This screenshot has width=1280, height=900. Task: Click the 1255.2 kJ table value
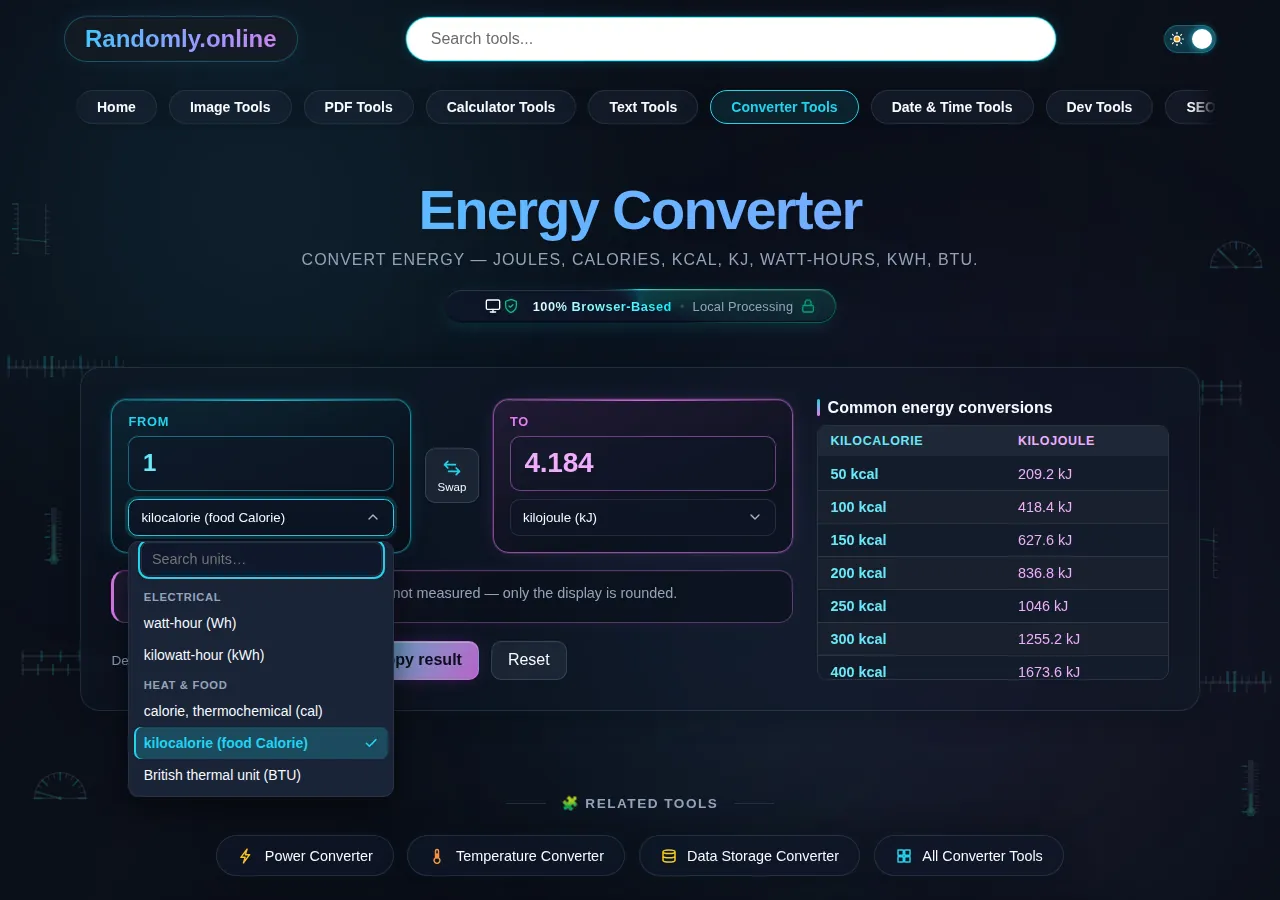point(1049,639)
